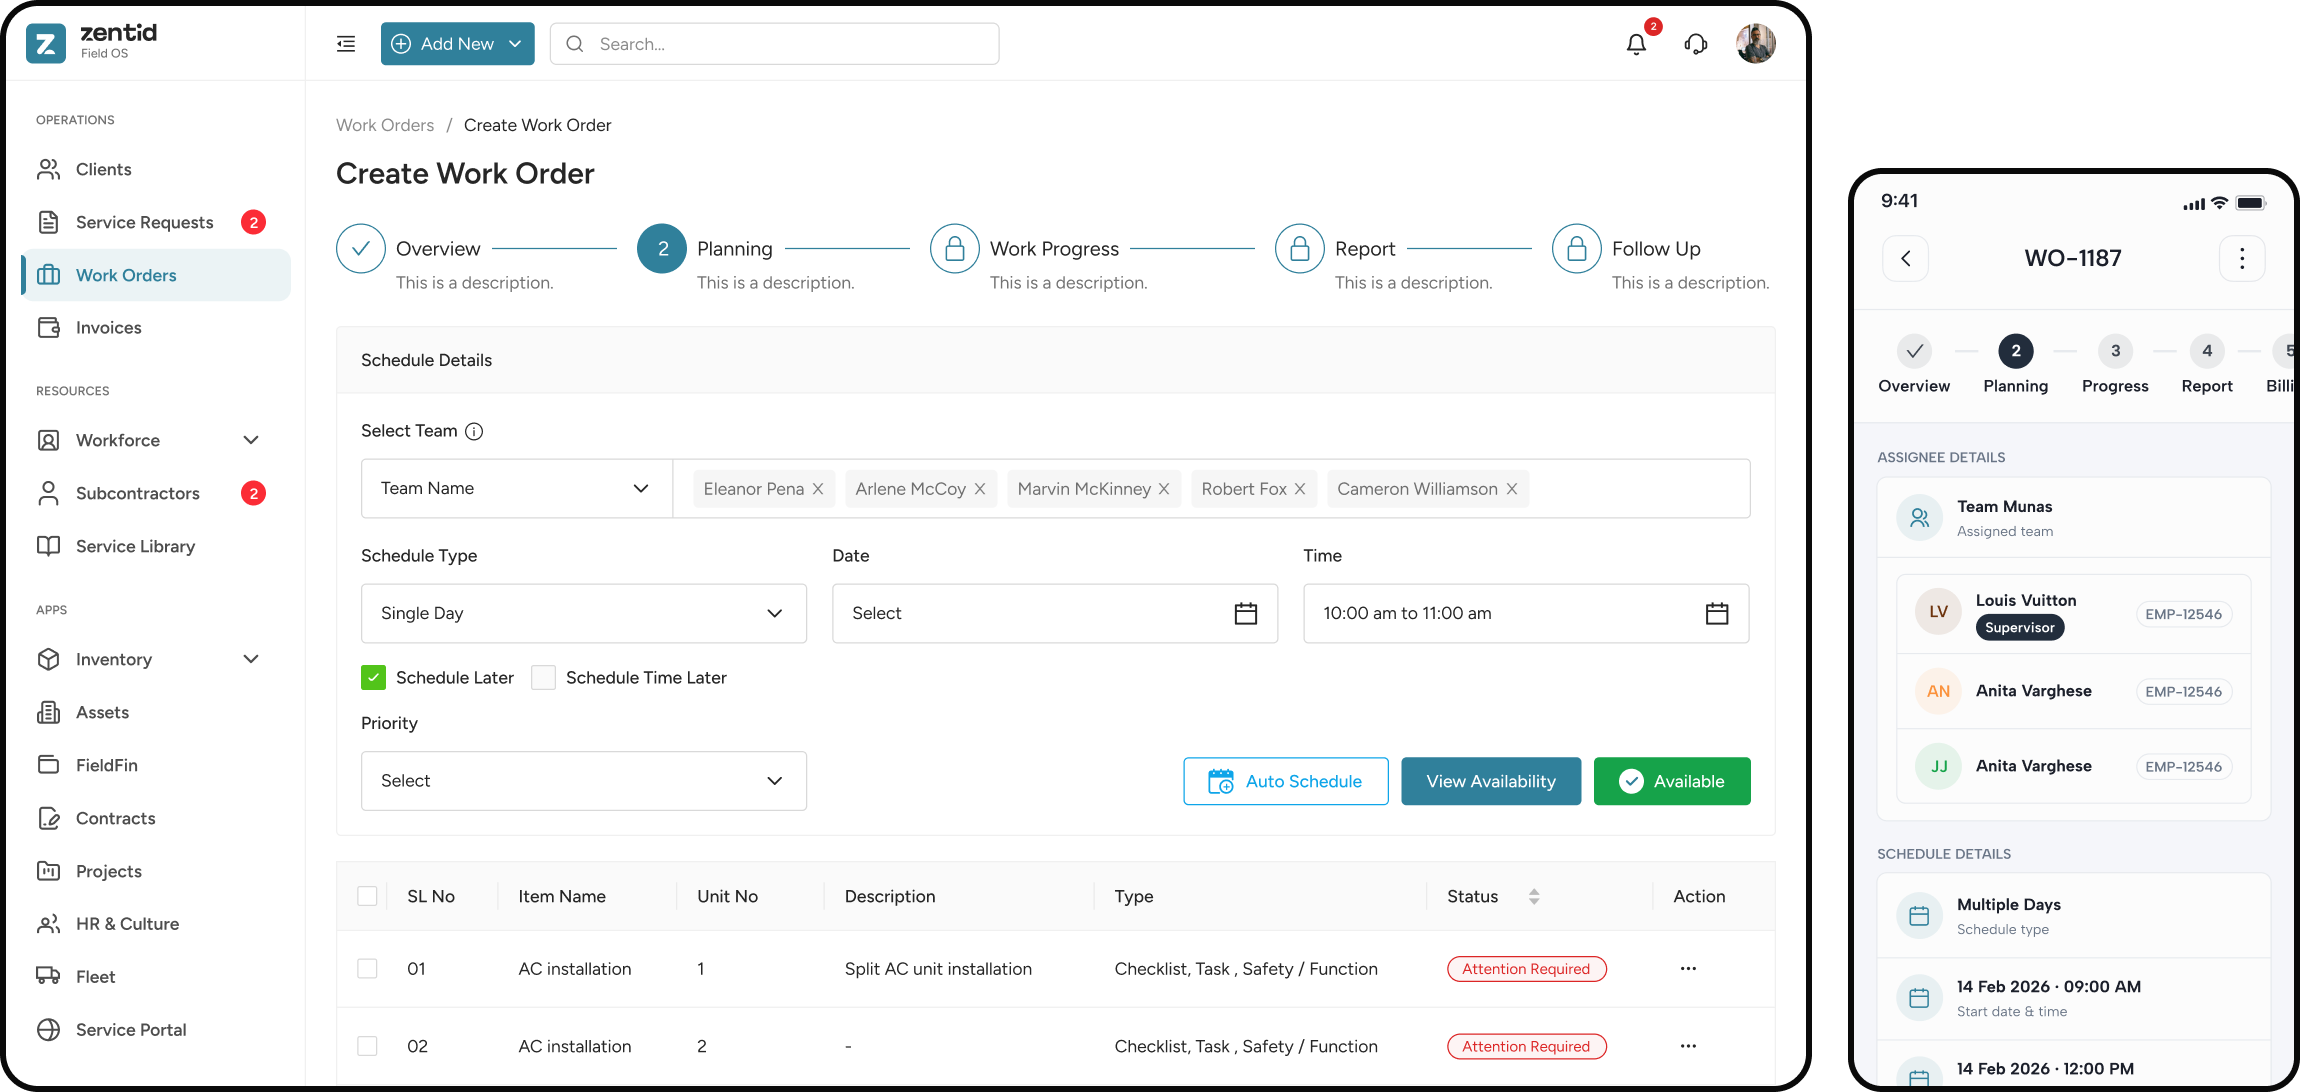Go to Invoices in the sidebar

pyautogui.click(x=155, y=328)
